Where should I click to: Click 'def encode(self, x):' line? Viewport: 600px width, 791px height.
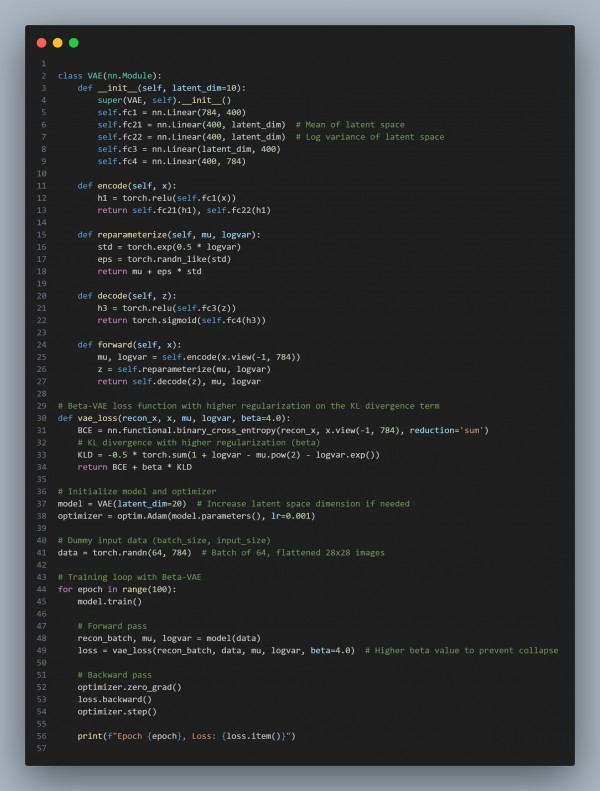point(127,186)
